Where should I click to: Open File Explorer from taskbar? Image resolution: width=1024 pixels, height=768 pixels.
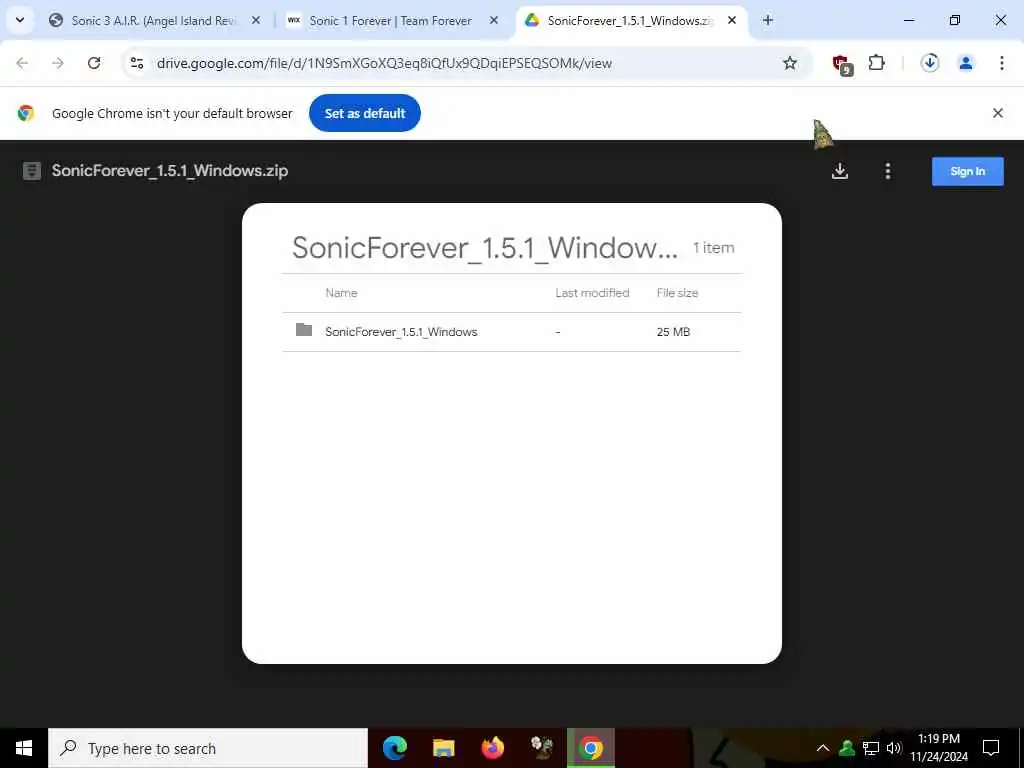(x=443, y=748)
